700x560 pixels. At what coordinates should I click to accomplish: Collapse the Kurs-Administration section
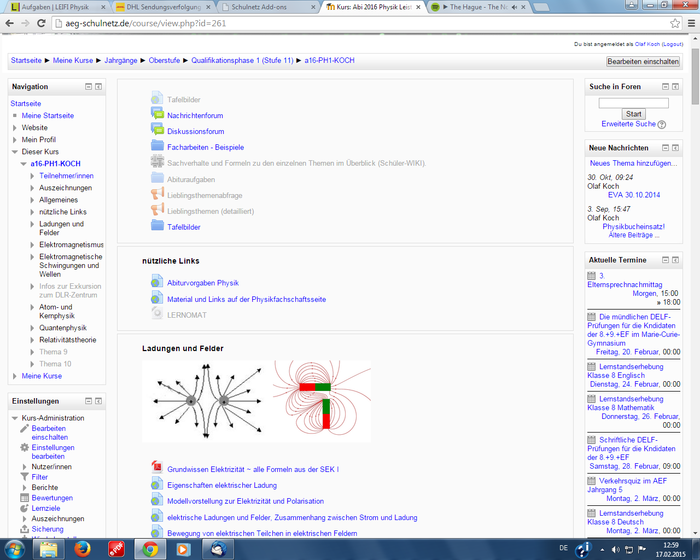pyautogui.click(x=15, y=418)
